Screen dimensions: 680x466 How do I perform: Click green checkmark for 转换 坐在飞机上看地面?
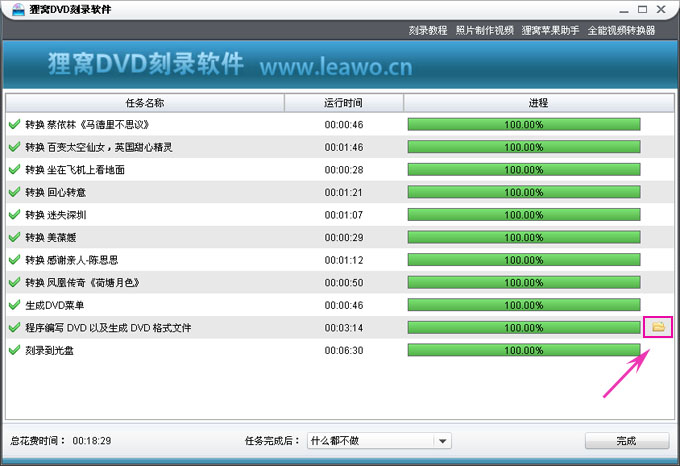click(x=14, y=169)
